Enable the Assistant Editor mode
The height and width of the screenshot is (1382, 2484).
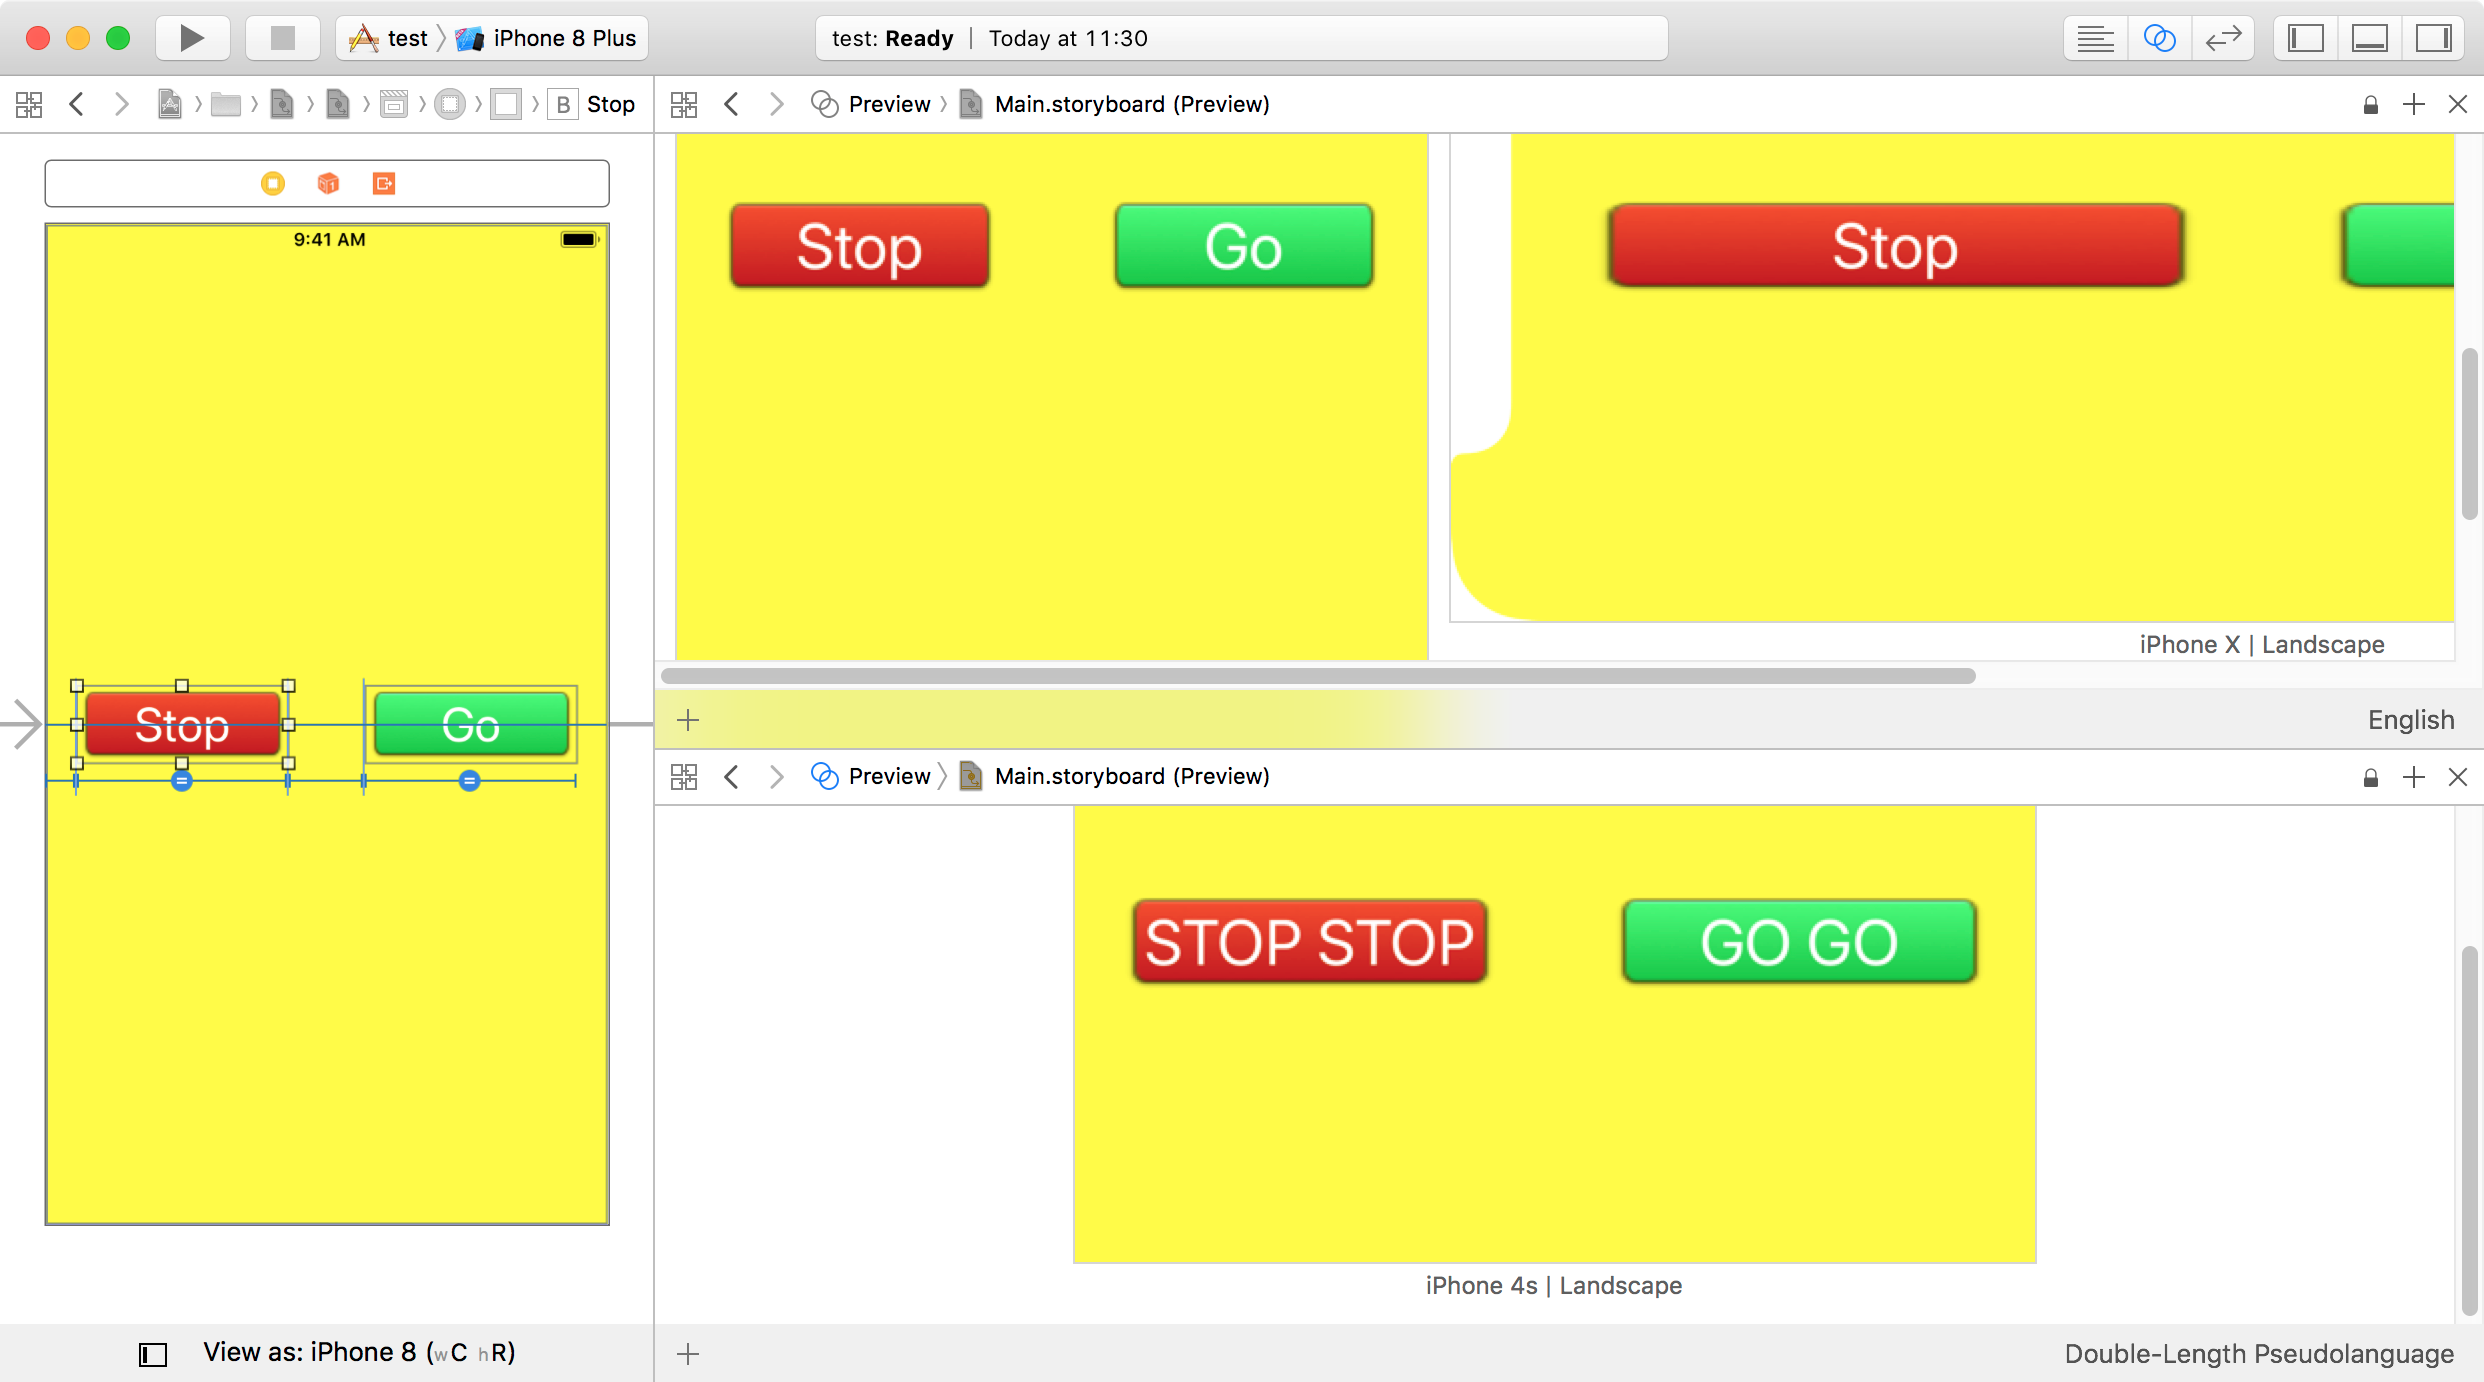click(x=2160, y=38)
